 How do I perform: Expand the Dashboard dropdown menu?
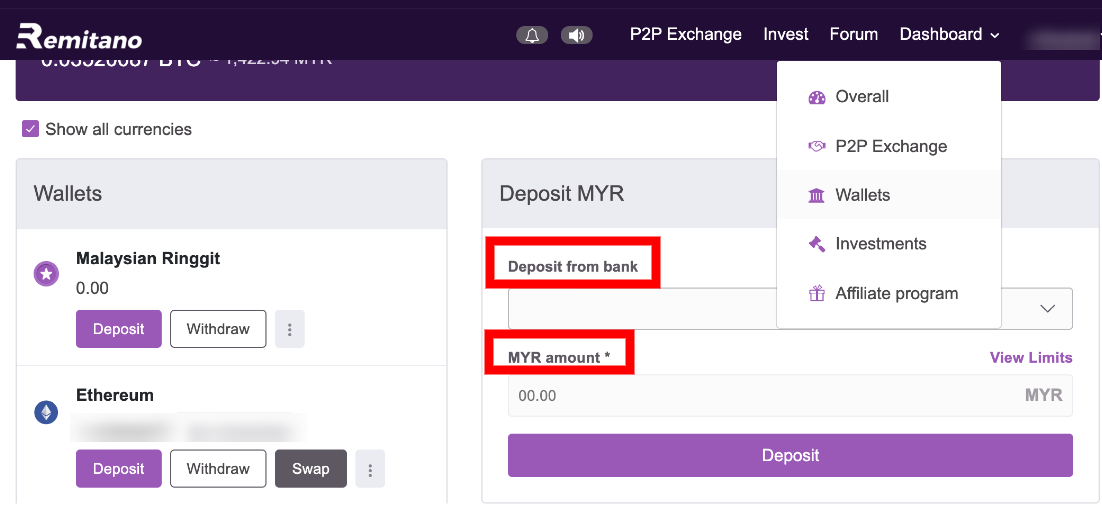[x=949, y=34]
